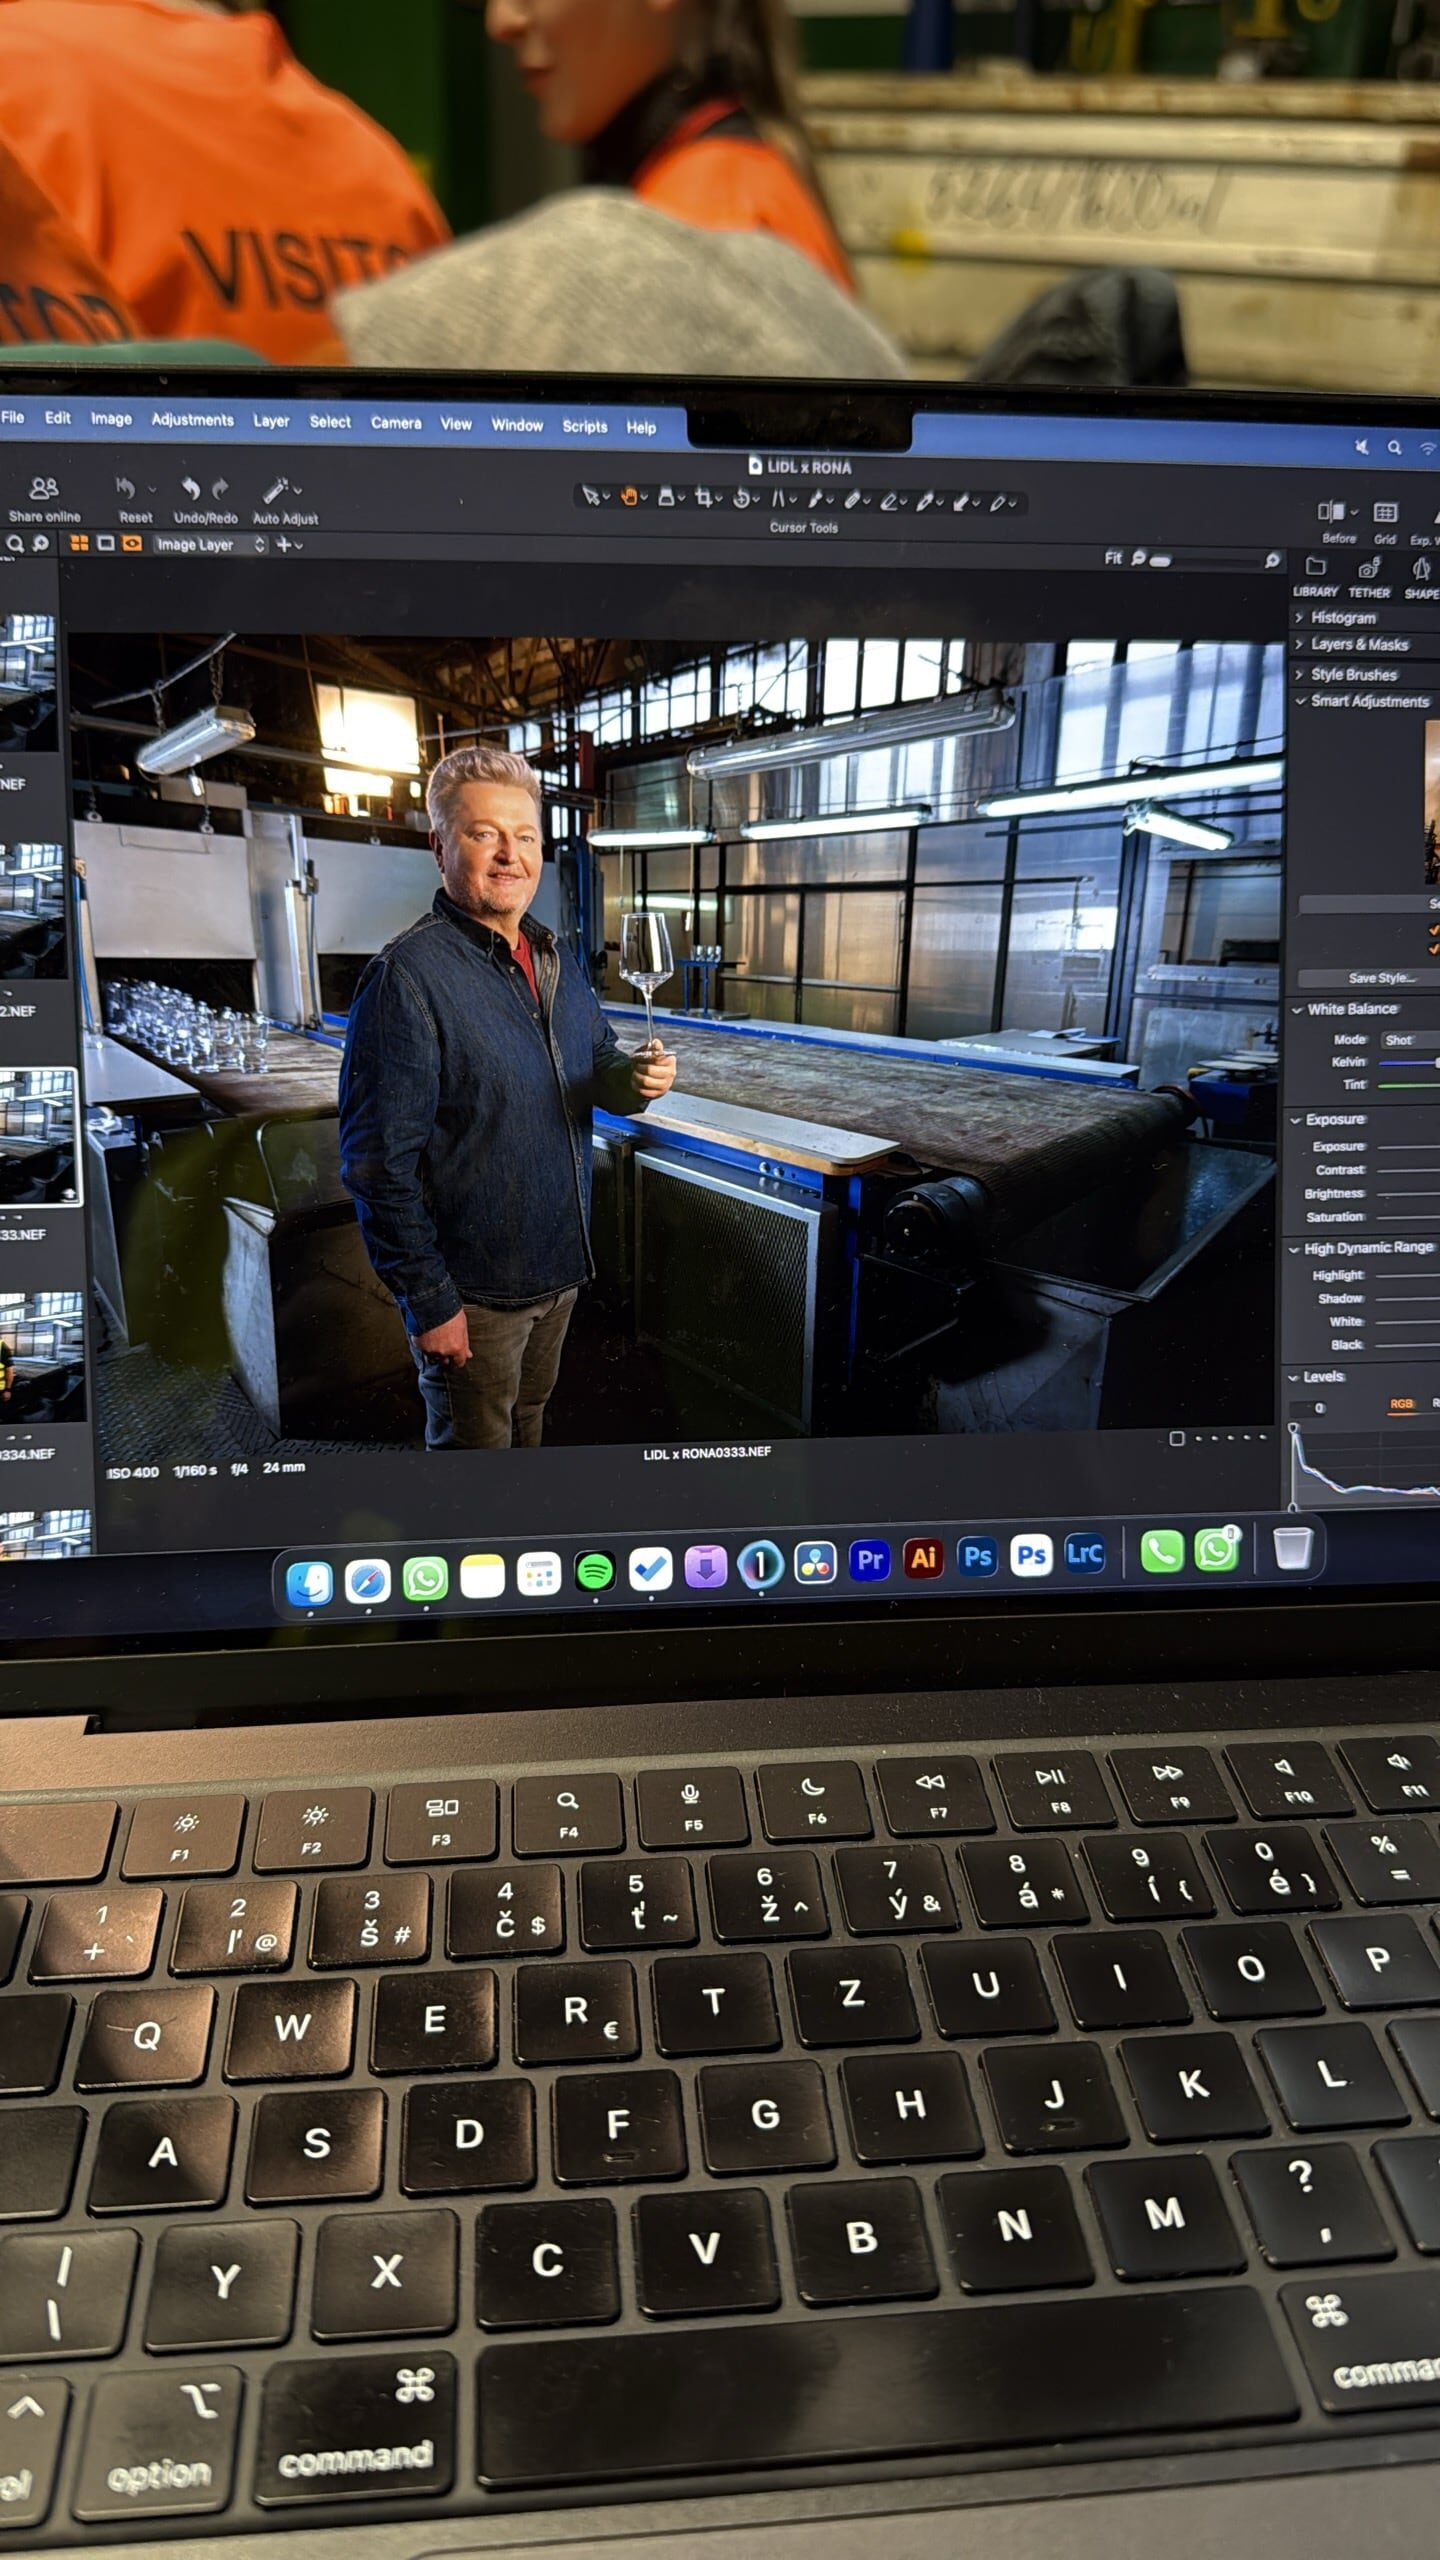
Task: Open the Share online icon
Action: click(44, 488)
